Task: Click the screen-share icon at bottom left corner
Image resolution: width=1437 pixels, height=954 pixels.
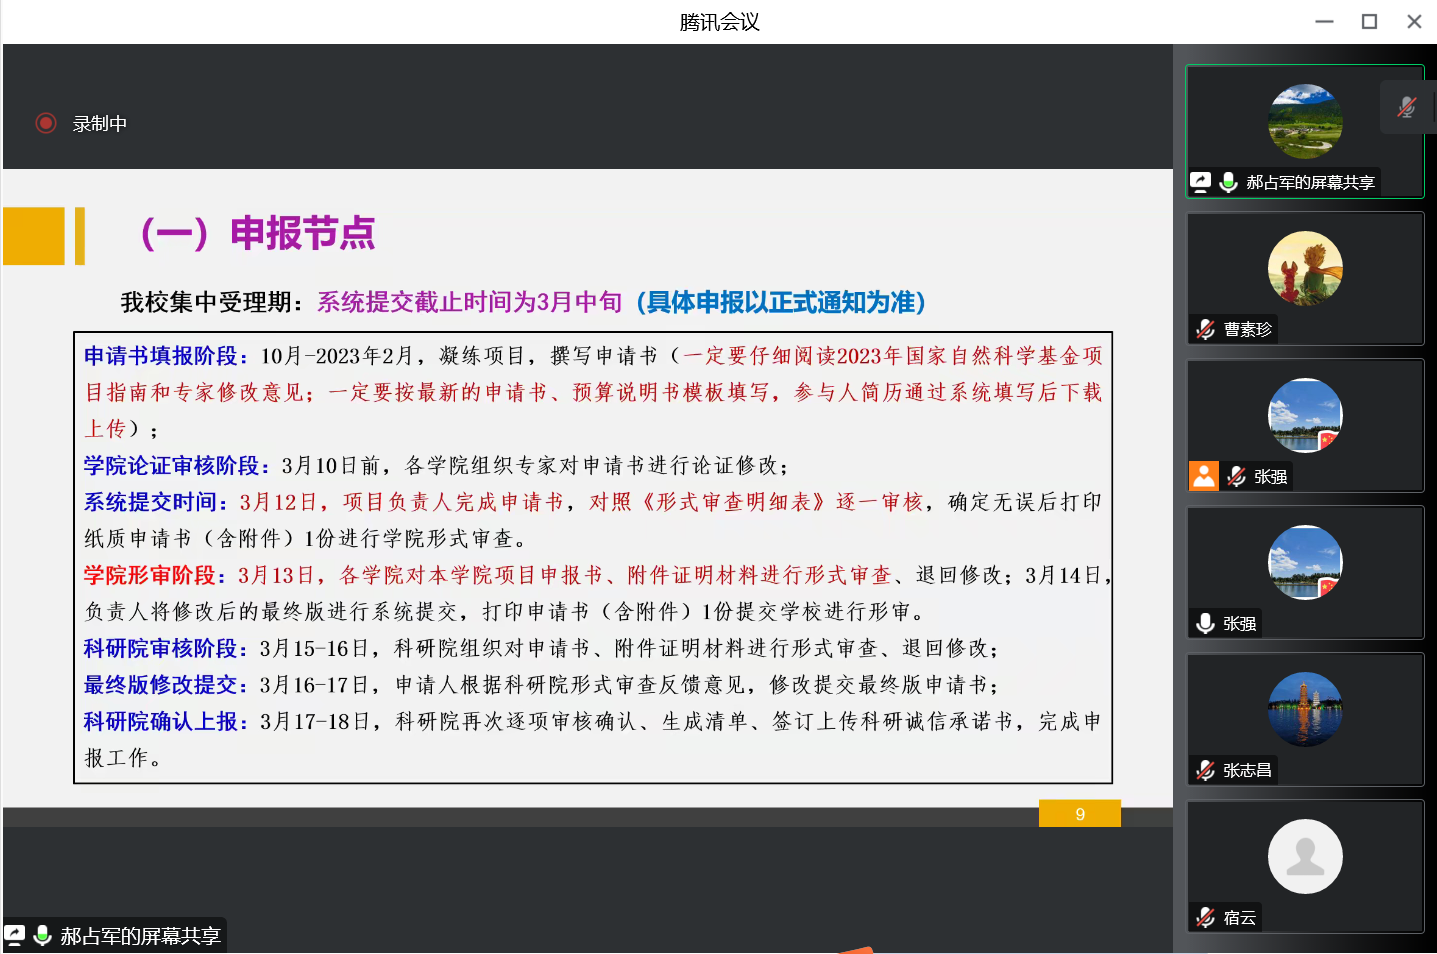Action: 15,935
